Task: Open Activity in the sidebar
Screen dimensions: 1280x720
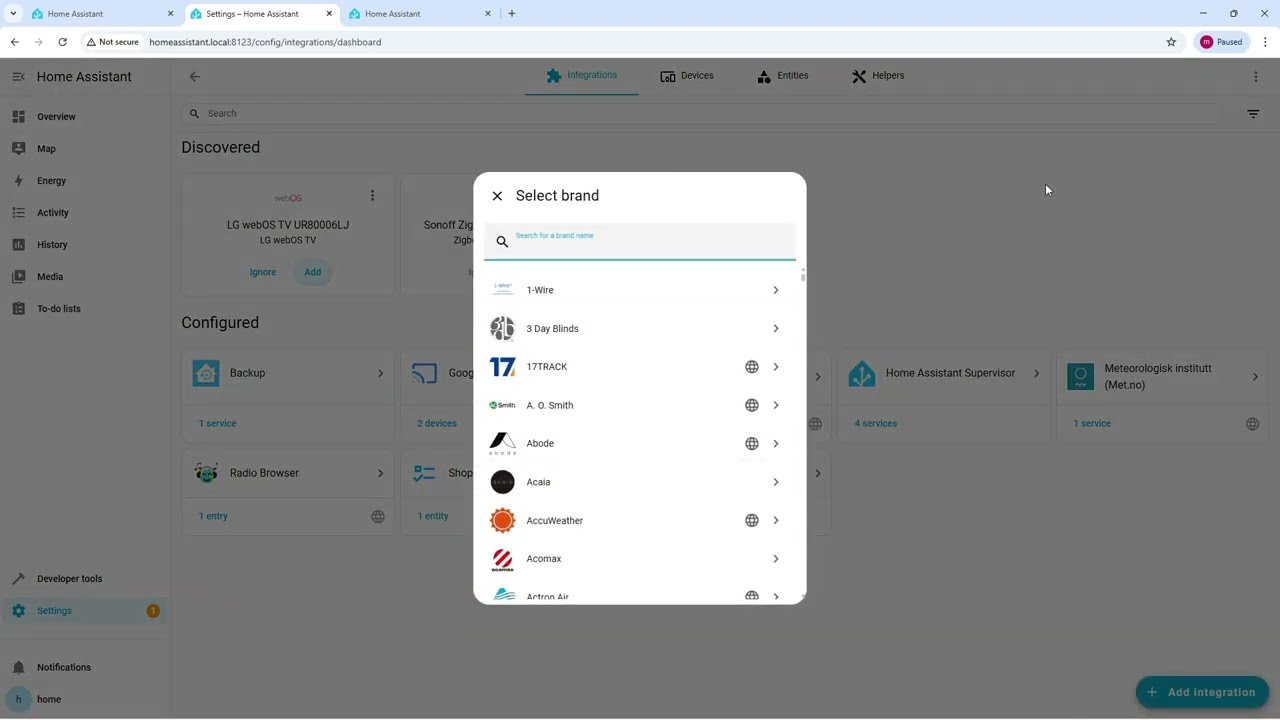Action: tap(85, 213)
